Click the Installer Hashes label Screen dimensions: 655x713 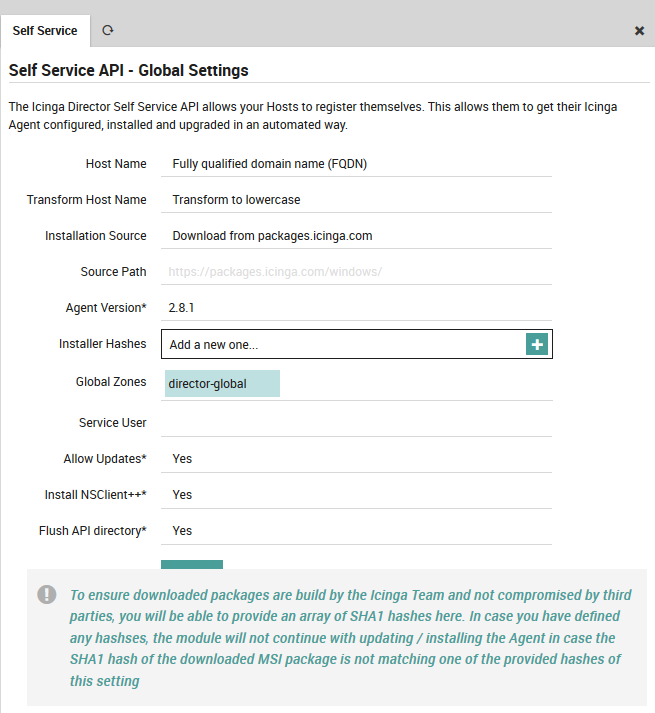point(102,344)
